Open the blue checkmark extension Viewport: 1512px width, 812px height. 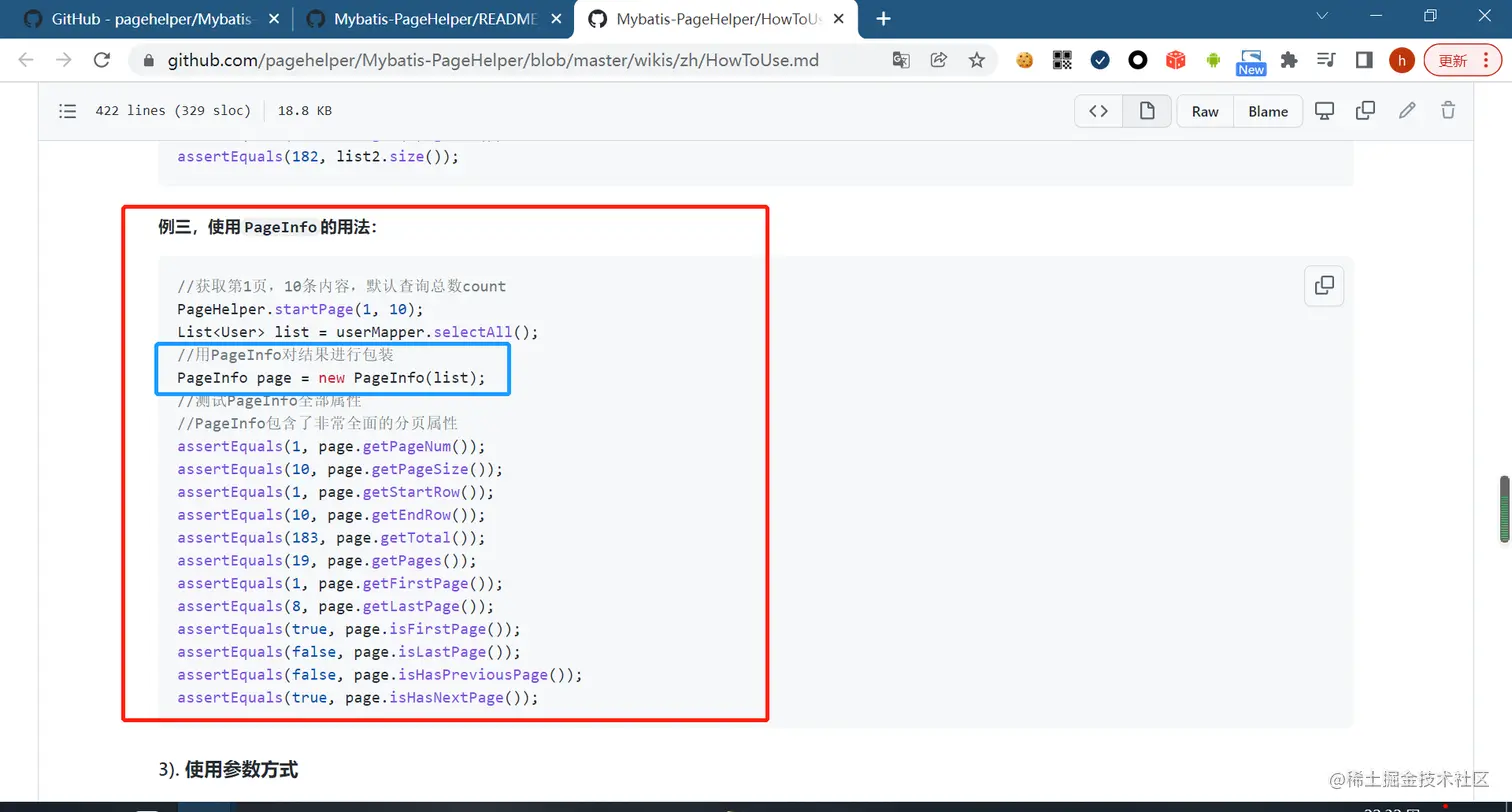coord(1100,60)
